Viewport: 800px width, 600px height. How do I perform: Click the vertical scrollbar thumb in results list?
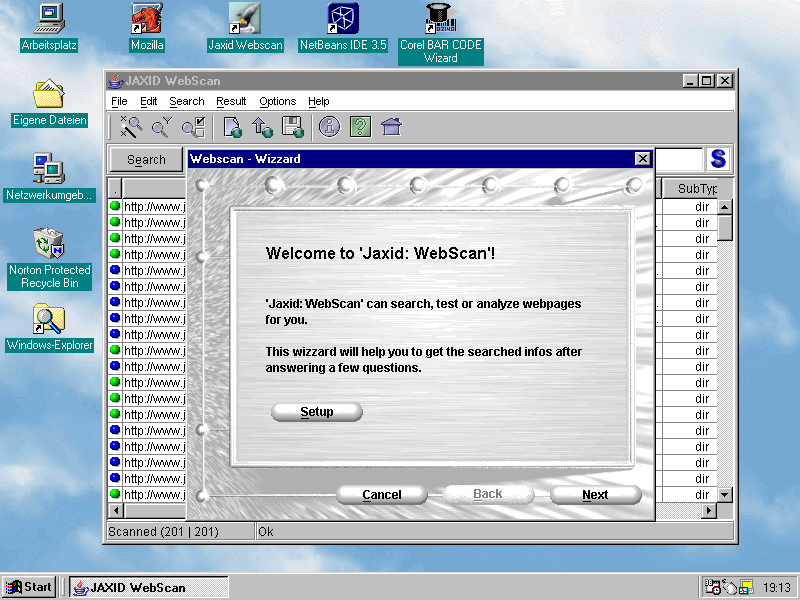[x=724, y=228]
